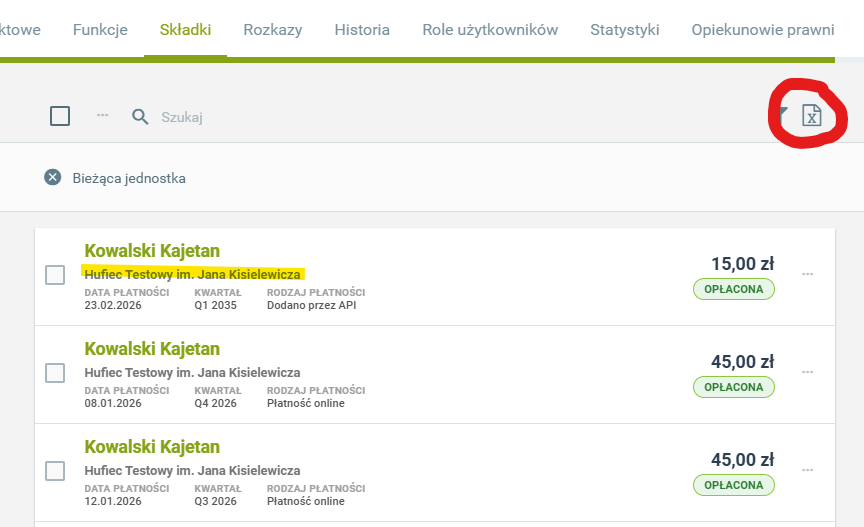Select checkbox for the Q1 2035 payment
The height and width of the screenshot is (527, 864).
(x=55, y=275)
